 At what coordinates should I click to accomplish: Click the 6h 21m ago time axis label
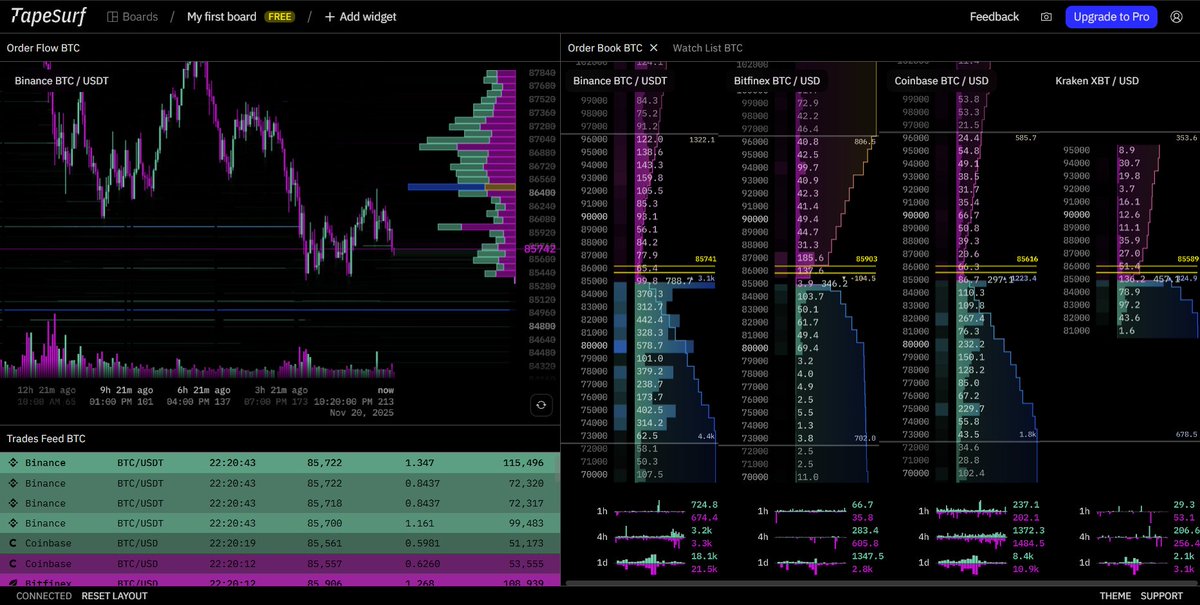(204, 390)
